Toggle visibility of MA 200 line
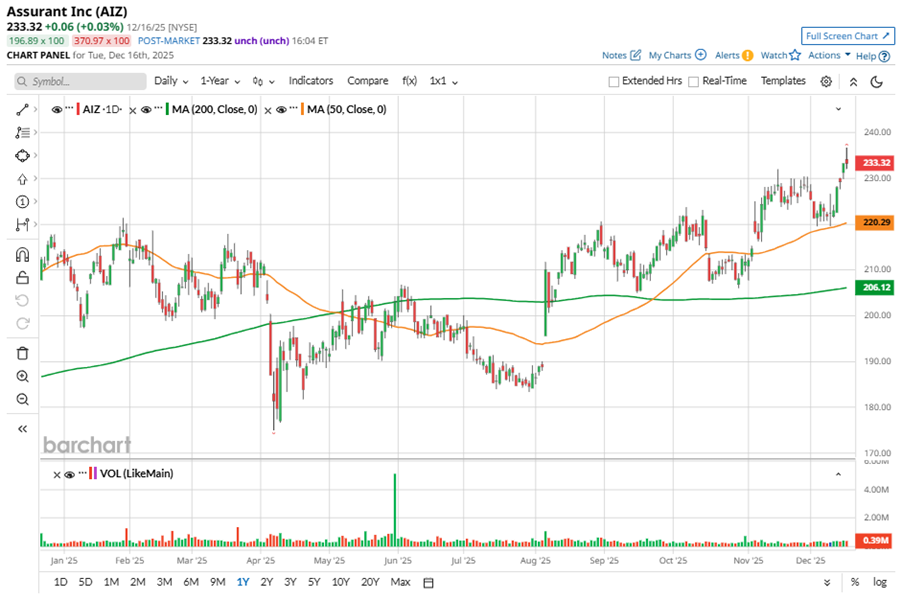902x600 pixels. 146,109
